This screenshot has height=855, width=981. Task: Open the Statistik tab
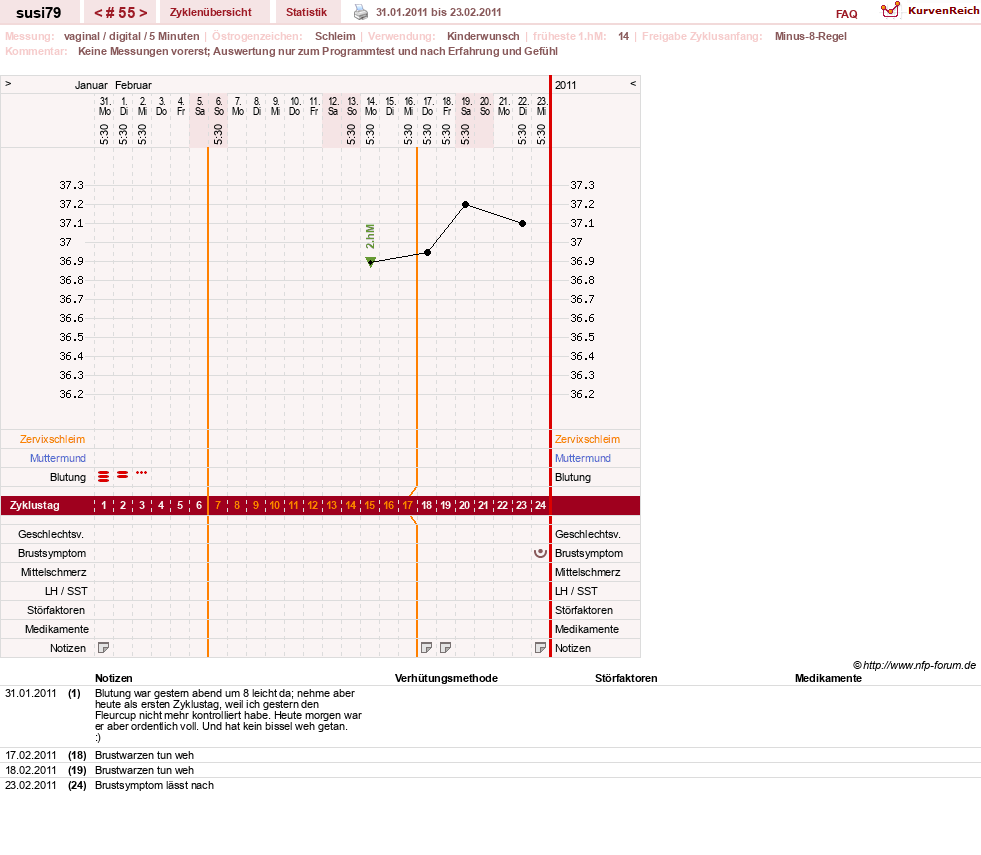[x=306, y=12]
